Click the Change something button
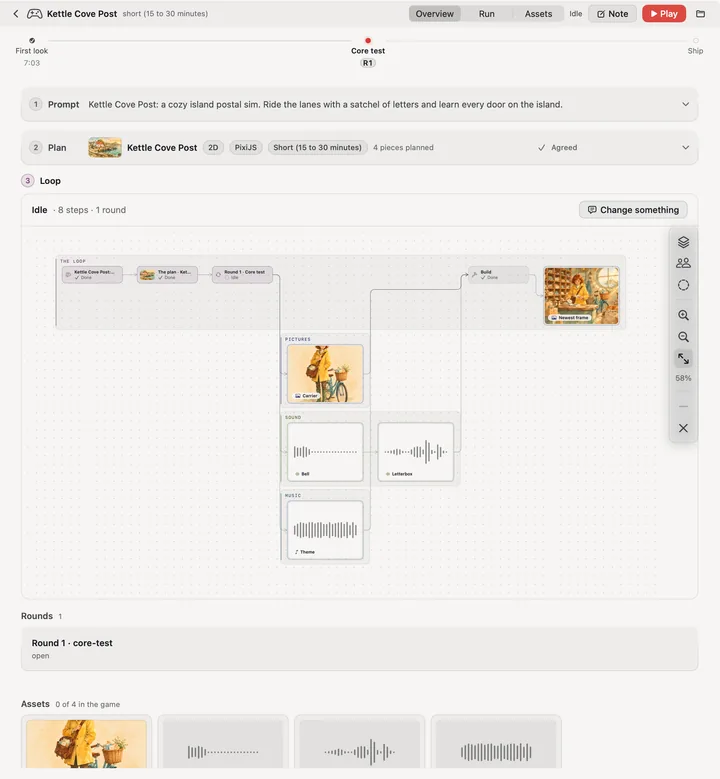Image resolution: width=720 pixels, height=779 pixels. pos(633,210)
